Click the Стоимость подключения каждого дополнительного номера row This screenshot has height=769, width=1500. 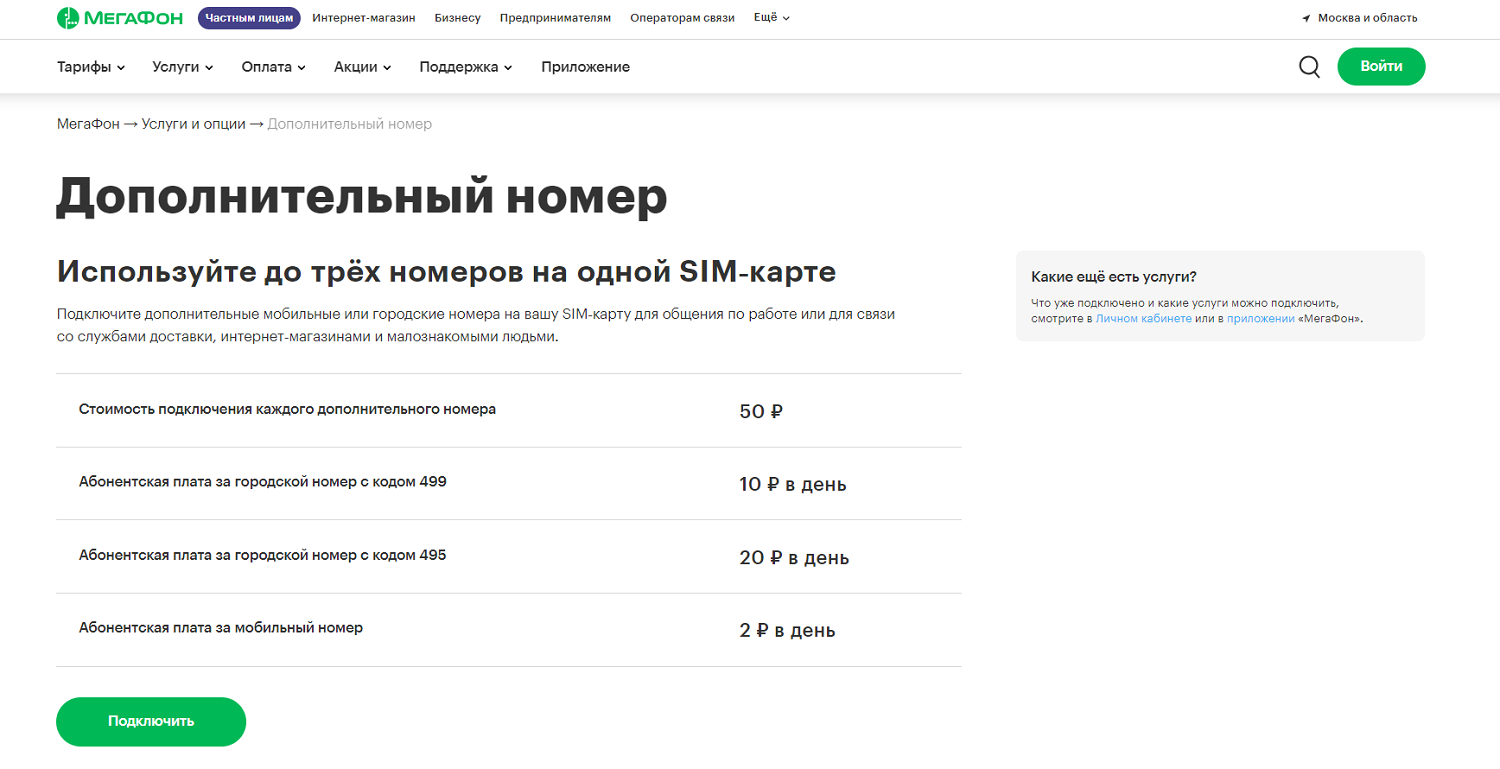pyautogui.click(x=509, y=410)
